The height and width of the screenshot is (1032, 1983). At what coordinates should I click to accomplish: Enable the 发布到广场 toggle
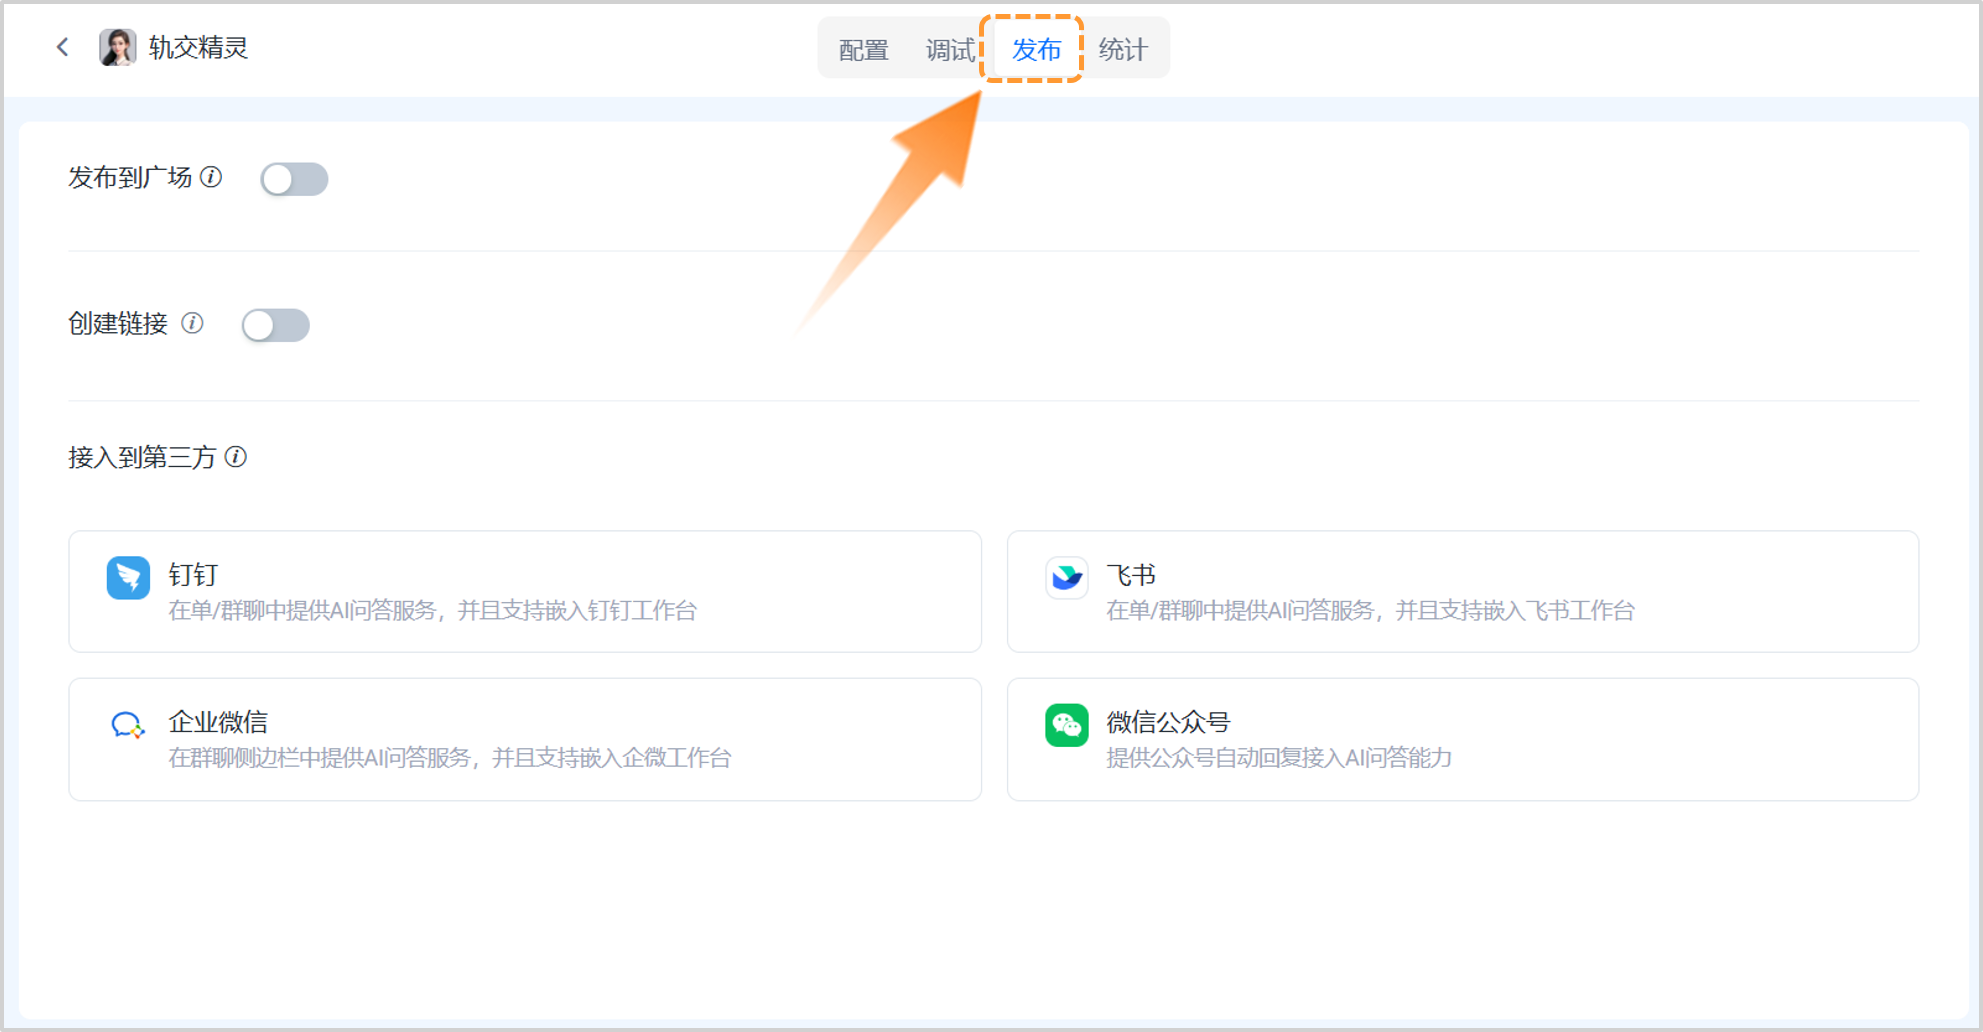294,179
